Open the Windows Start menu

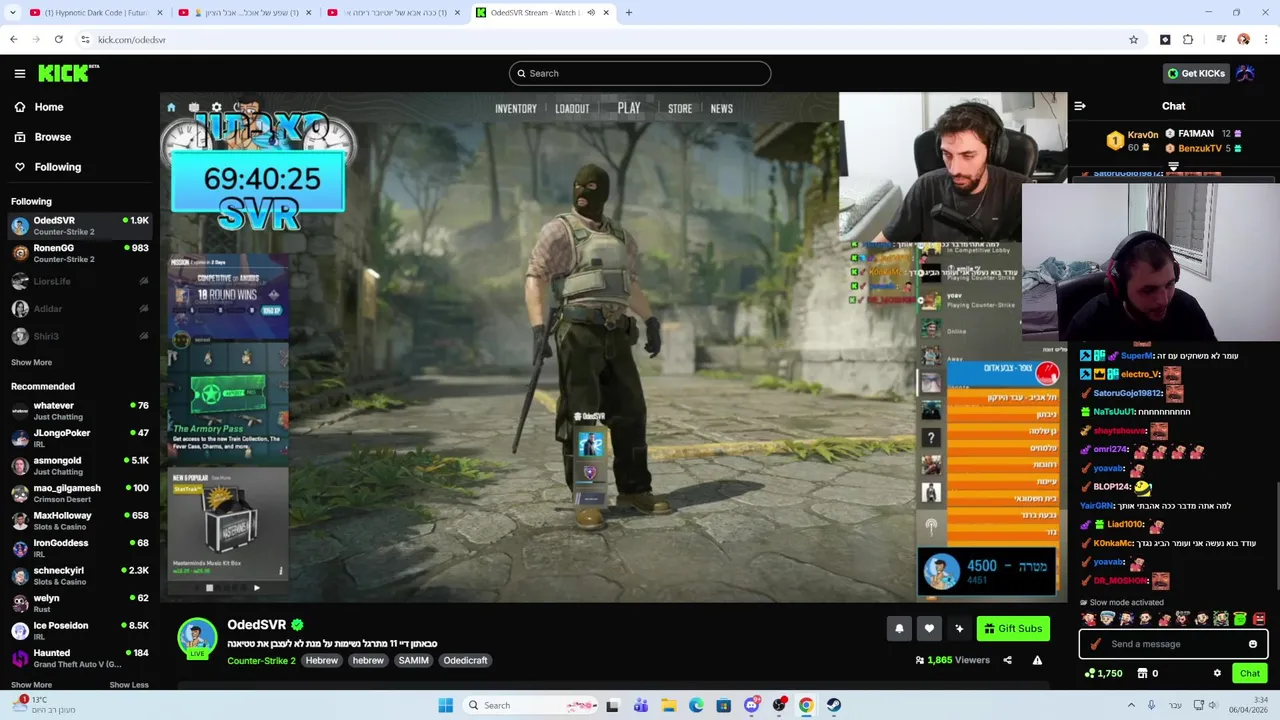click(x=445, y=705)
